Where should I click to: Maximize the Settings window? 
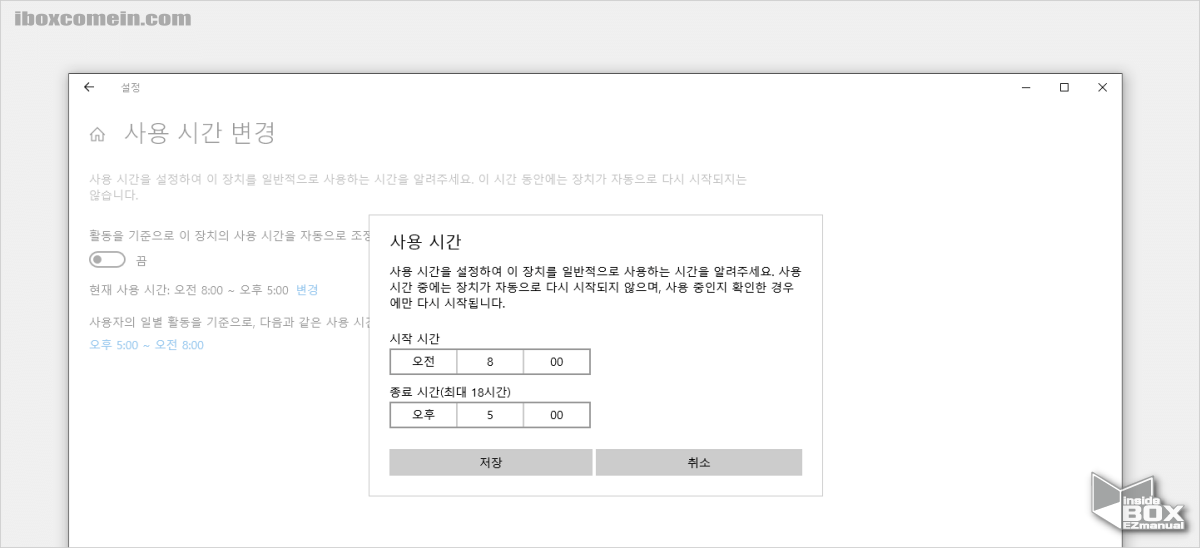[1064, 87]
